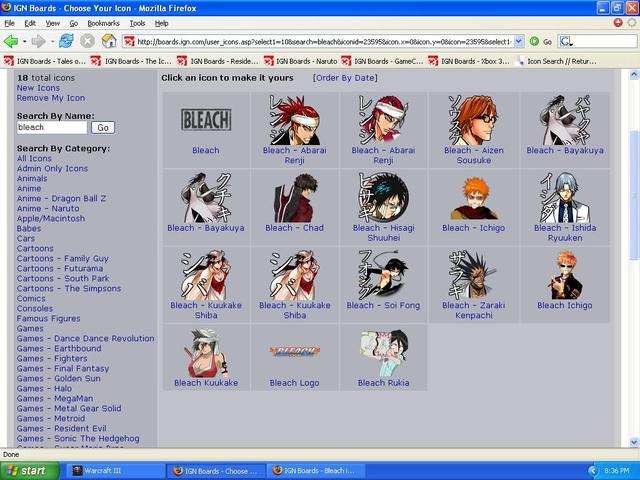Switch to Warcraft III taskbar button

click(115, 471)
